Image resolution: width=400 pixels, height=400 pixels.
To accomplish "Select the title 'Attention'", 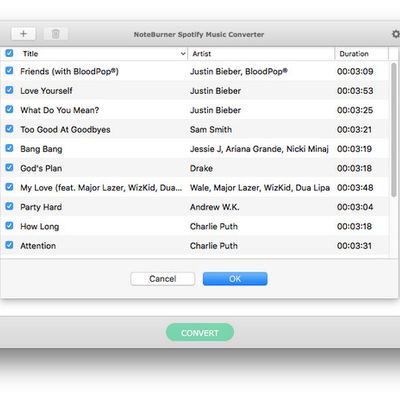I will (38, 246).
